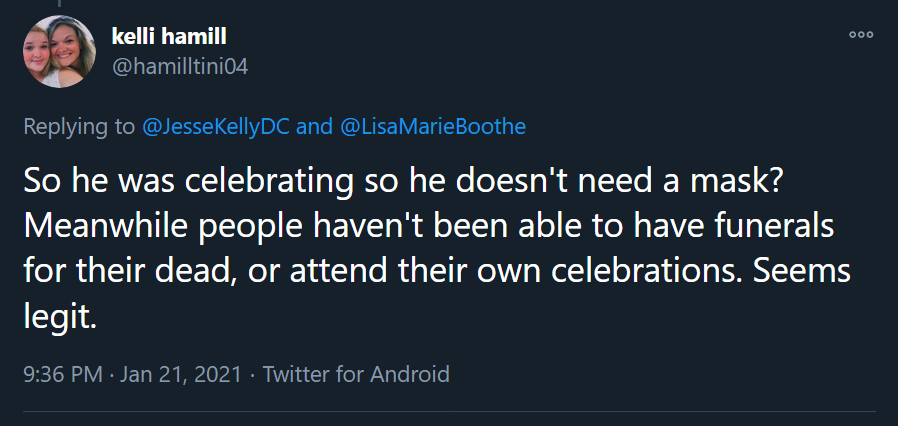The height and width of the screenshot is (426, 898).
Task: Click the 'Replying to' label
Action: click(x=79, y=127)
